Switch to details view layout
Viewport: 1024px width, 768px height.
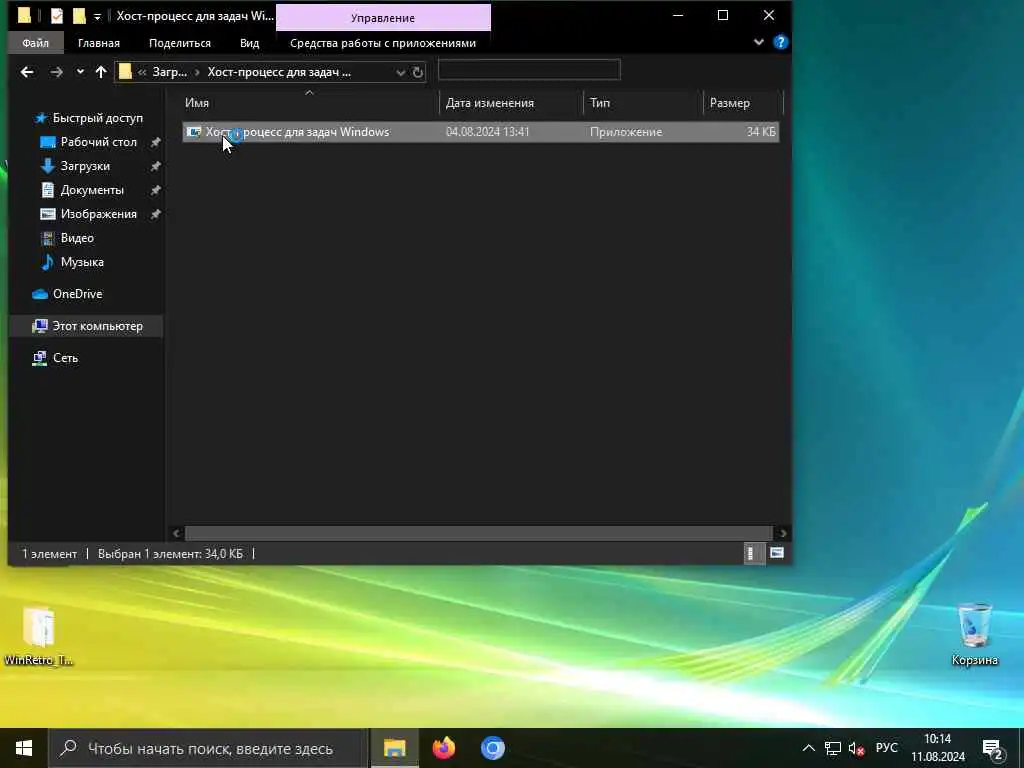[x=753, y=554]
